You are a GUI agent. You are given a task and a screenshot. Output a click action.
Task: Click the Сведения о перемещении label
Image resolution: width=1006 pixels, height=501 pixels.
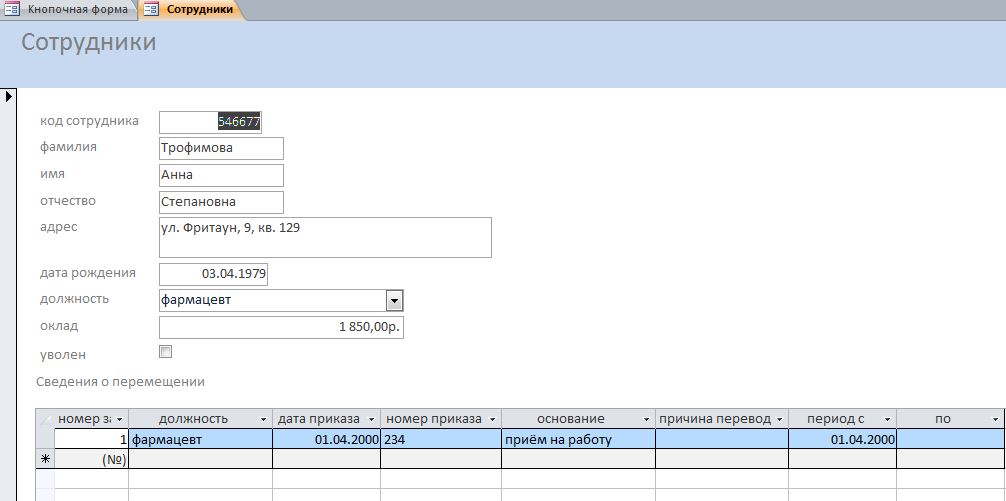click(121, 382)
